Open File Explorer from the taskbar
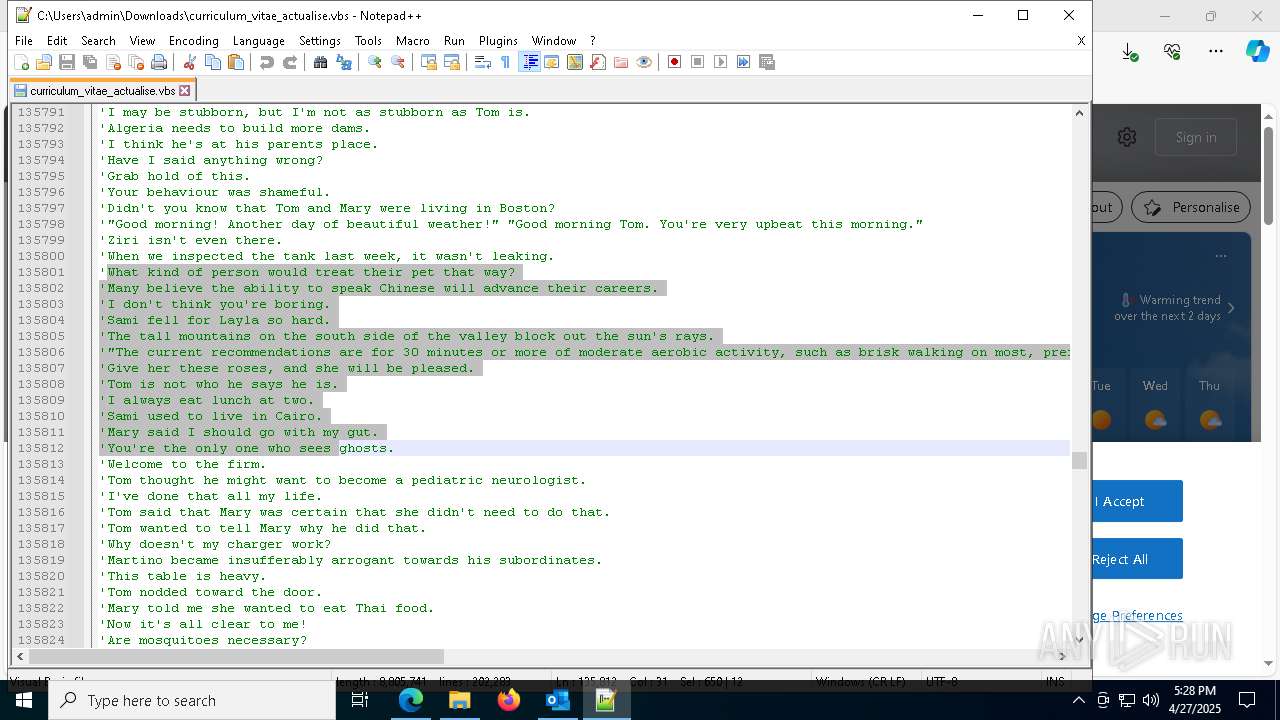1280x720 pixels. pyautogui.click(x=460, y=700)
